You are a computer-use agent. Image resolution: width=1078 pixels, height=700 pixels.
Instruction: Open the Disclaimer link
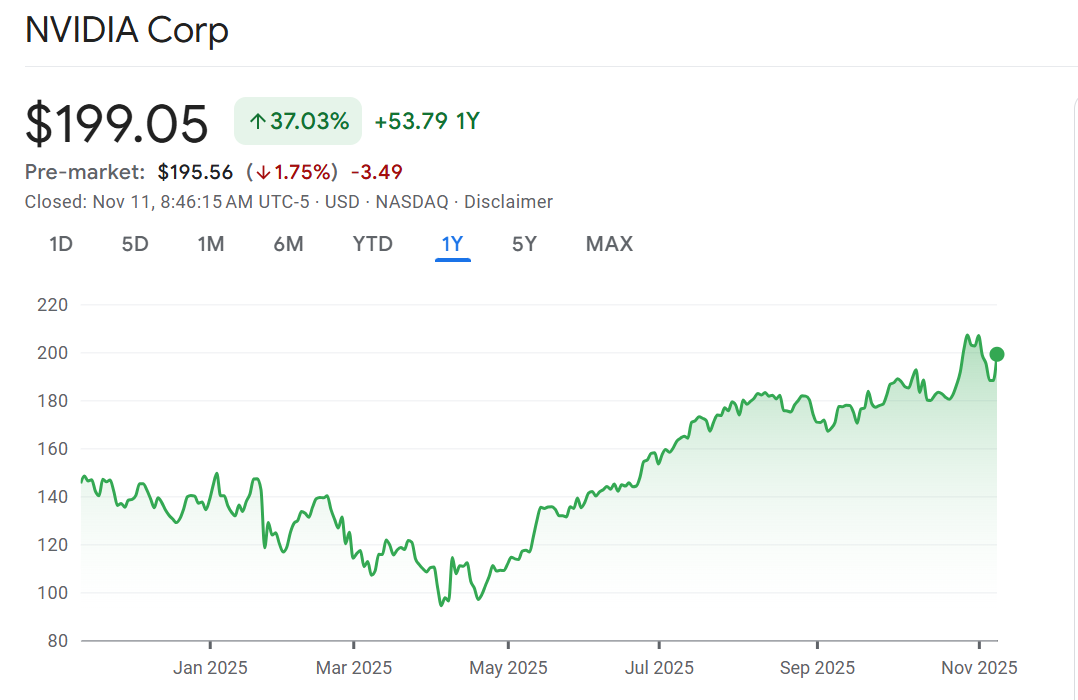(509, 202)
